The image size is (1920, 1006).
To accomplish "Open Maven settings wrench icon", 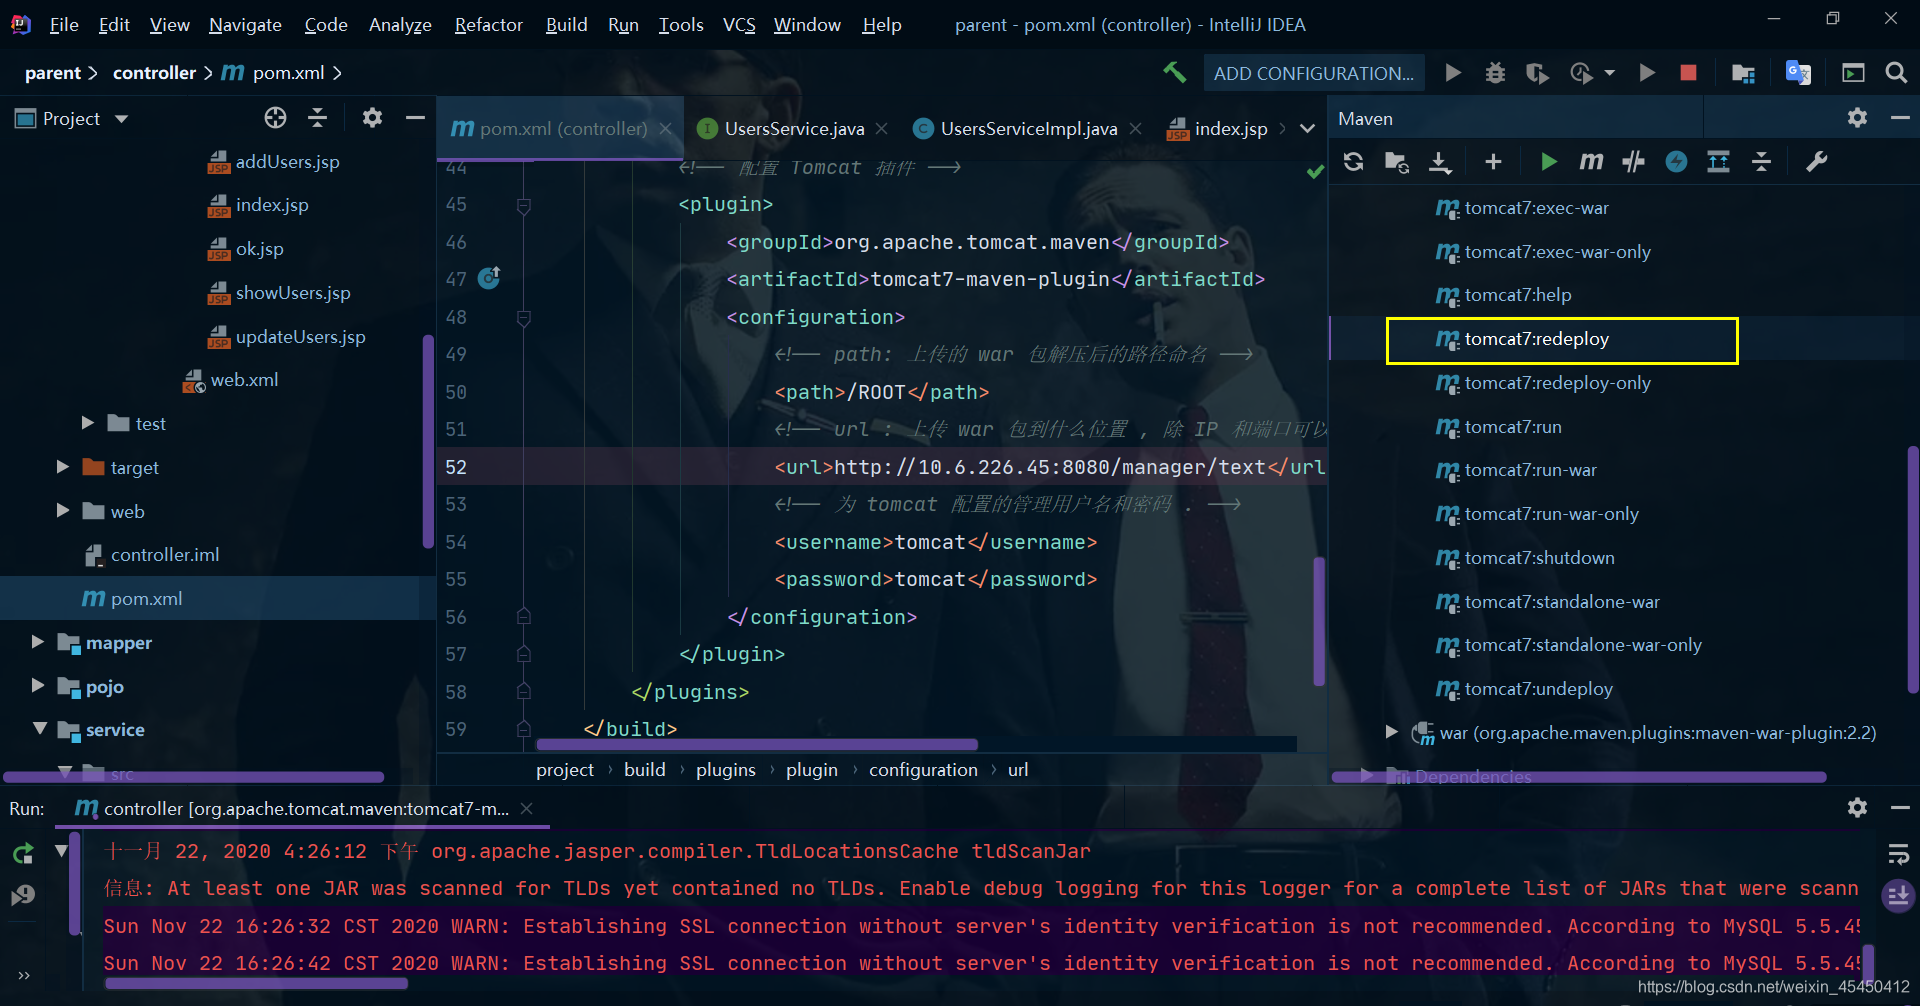I will 1817,162.
